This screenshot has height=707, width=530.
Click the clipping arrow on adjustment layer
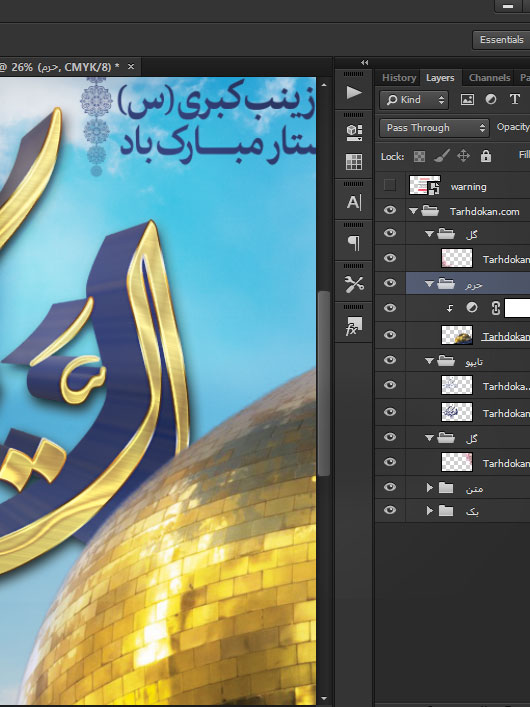tap(450, 308)
